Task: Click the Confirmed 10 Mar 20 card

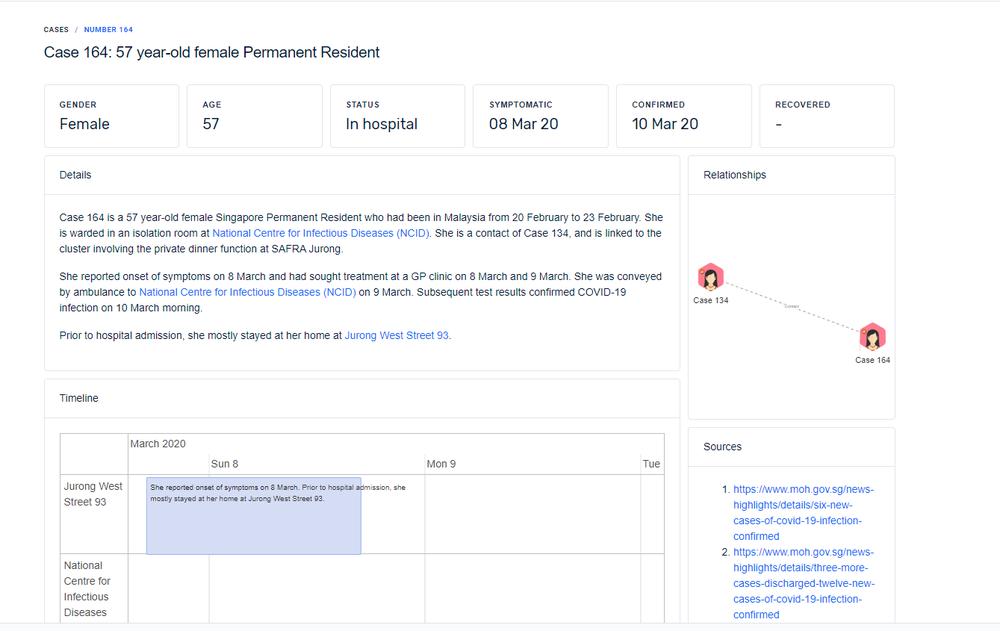Action: 683,116
